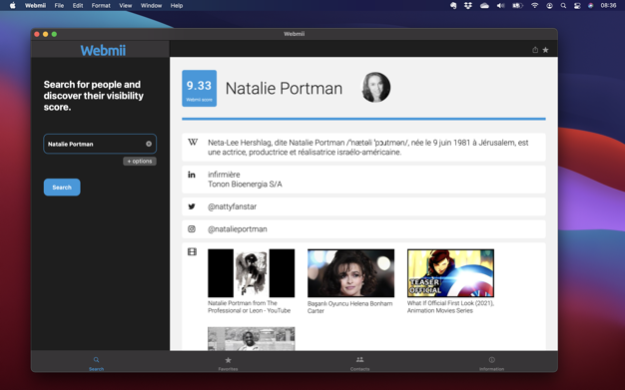This screenshot has height=390, width=625.
Task: Click the Webmii logo
Action: click(x=103, y=50)
